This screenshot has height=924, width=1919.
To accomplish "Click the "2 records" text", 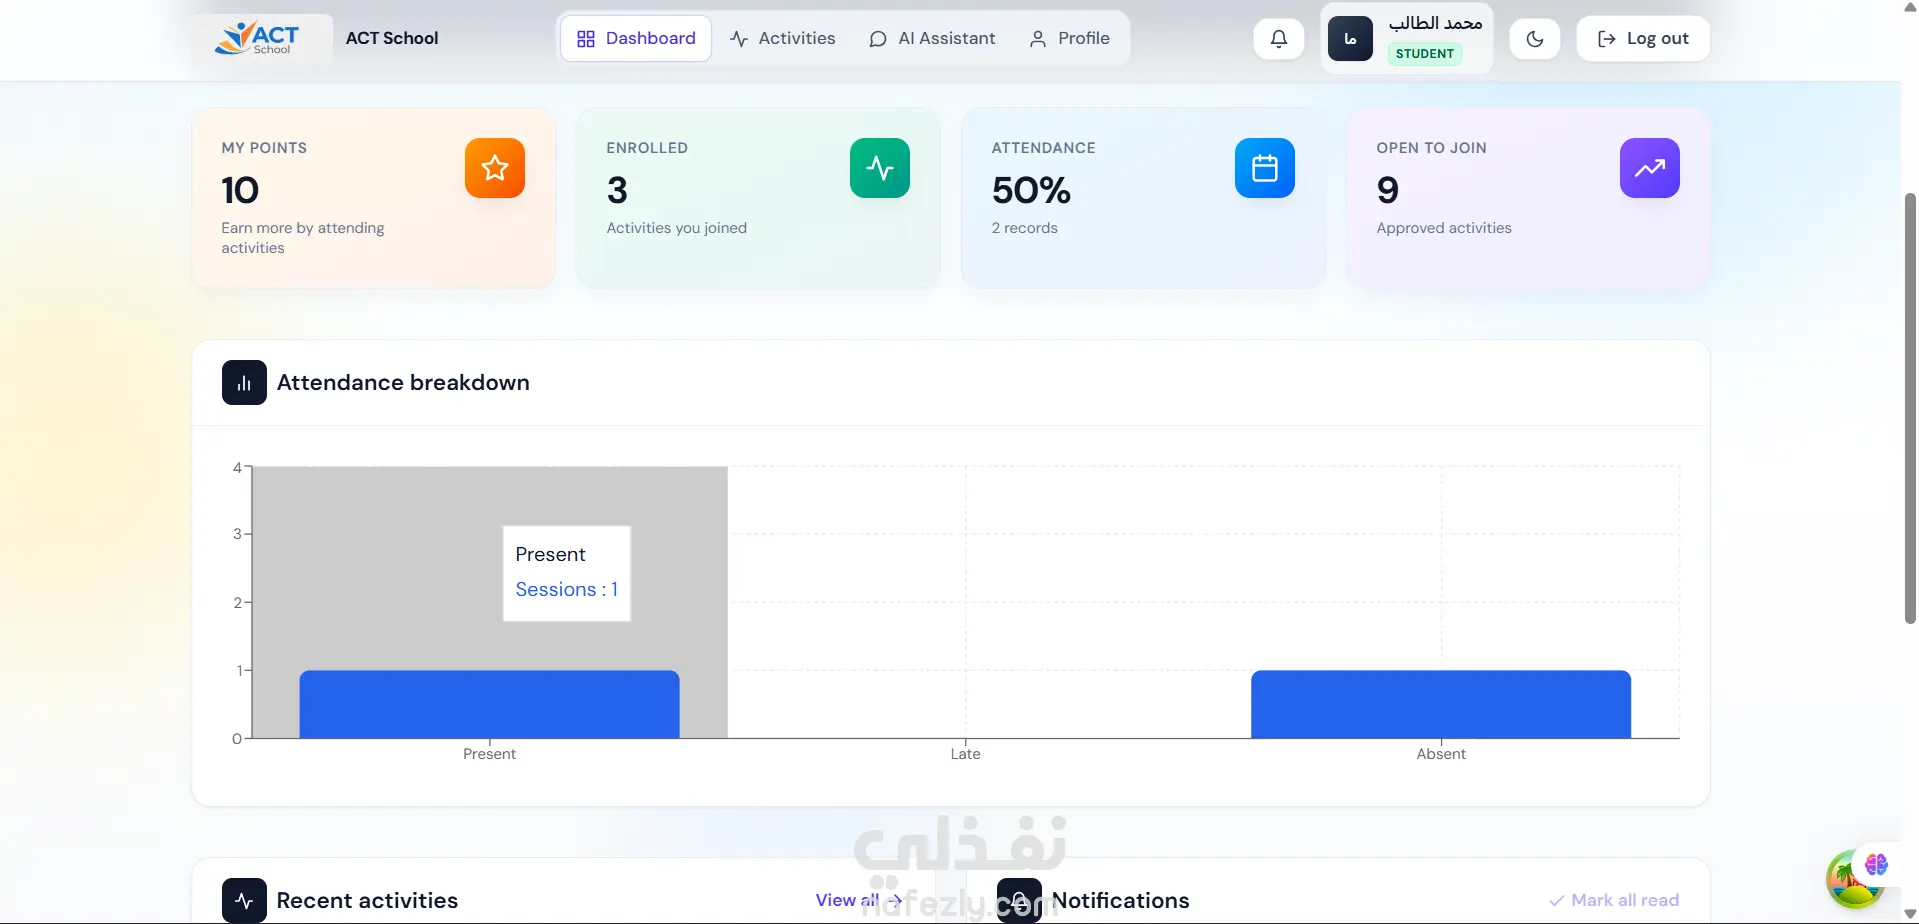I will (x=1024, y=228).
